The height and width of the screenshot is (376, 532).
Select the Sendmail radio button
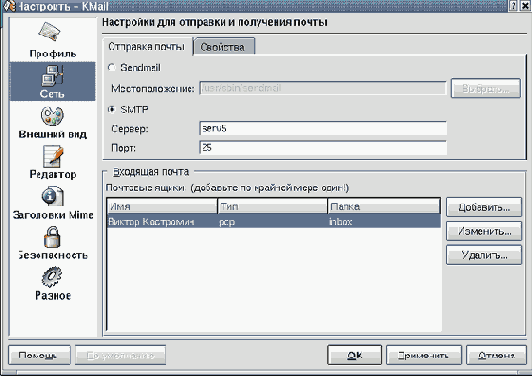(x=112, y=67)
